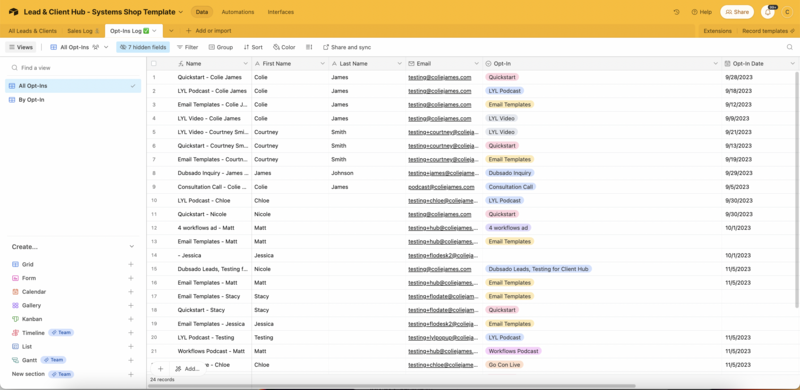Screen dimensions: 800x390
Task: Toggle the Views sidebar button
Action: pos(21,47)
